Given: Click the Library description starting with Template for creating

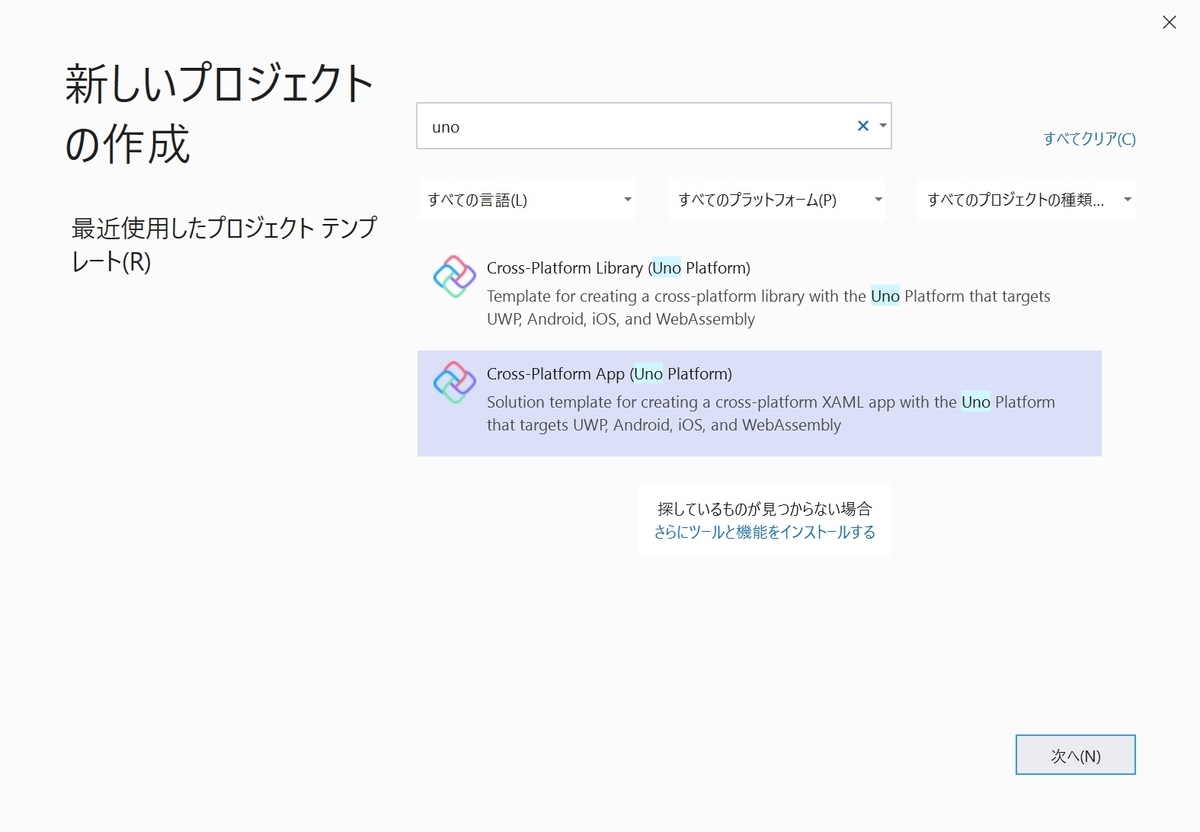Looking at the screenshot, I should tap(768, 308).
